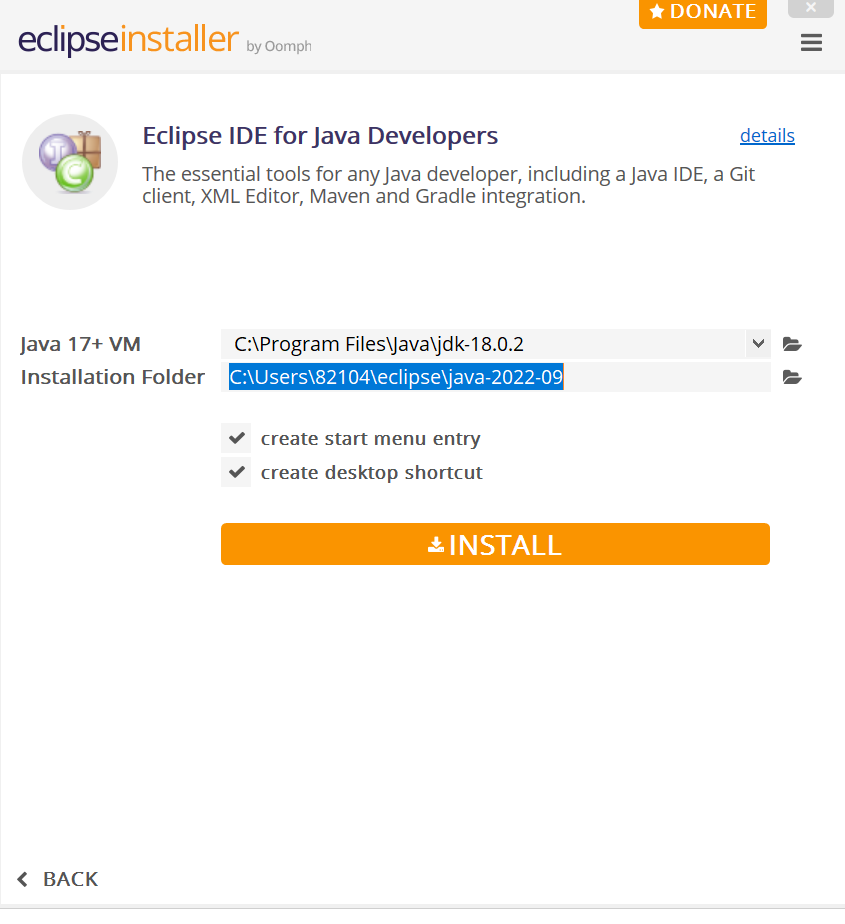Screen dimensions: 845x924
Task: Click the Eclipse IDE Java package icon
Action: pos(70,161)
